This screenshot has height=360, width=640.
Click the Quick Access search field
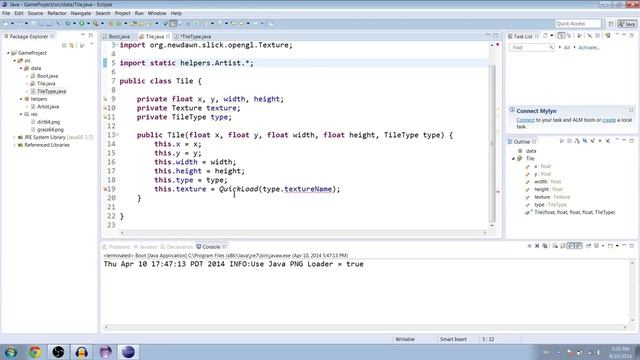(578, 24)
